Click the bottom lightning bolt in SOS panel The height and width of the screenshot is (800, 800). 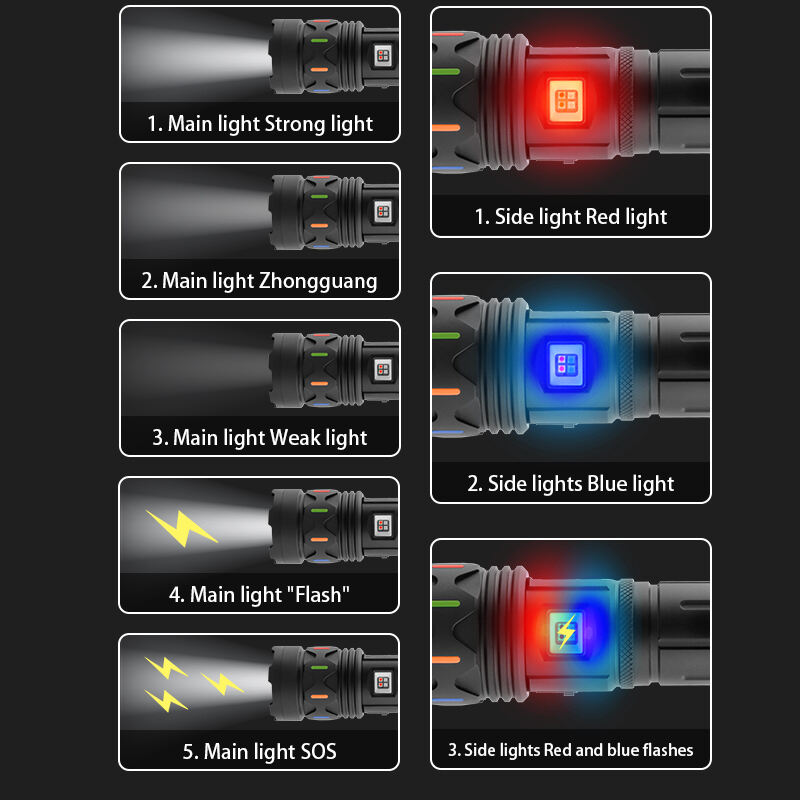(x=166, y=700)
